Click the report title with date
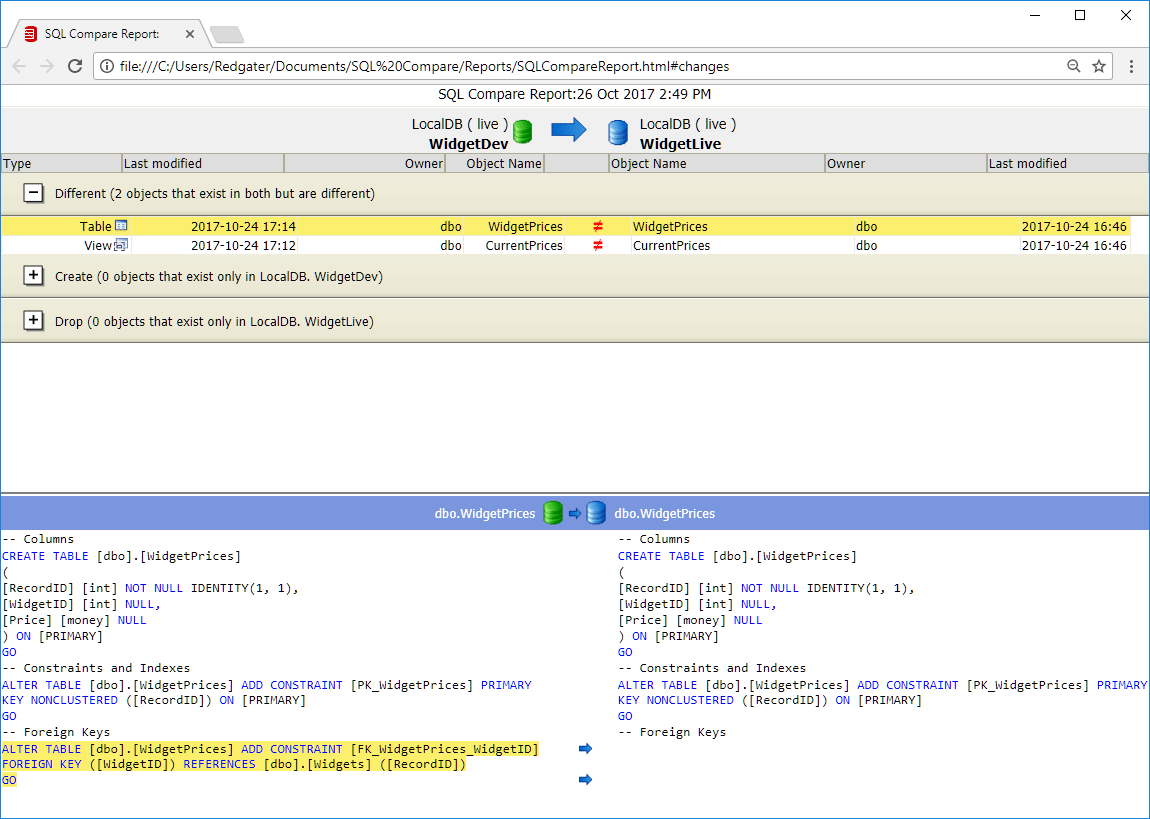The height and width of the screenshot is (819, 1150). (x=574, y=94)
